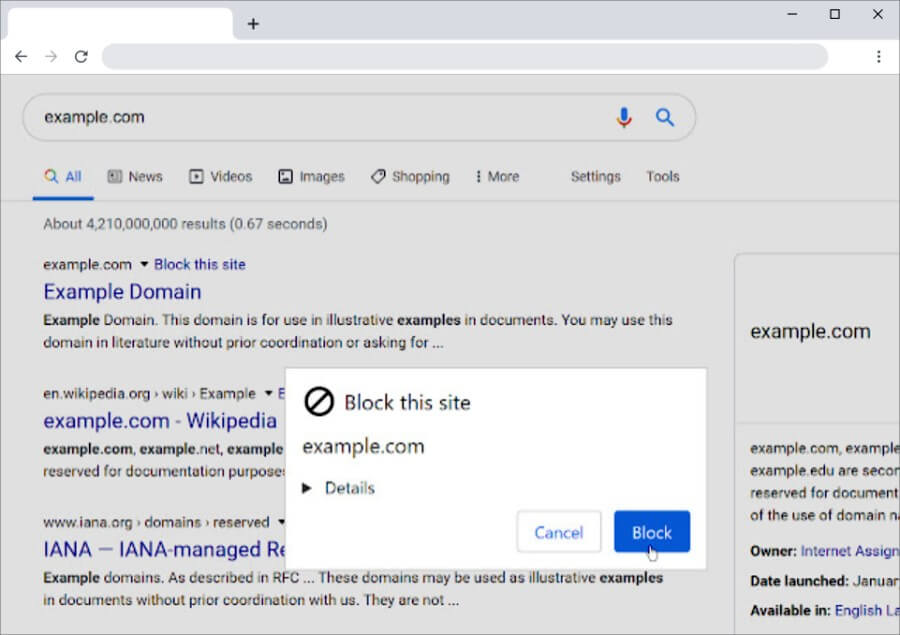Start voice search with the microphone icon
Image resolution: width=900 pixels, height=635 pixels.
pos(624,117)
